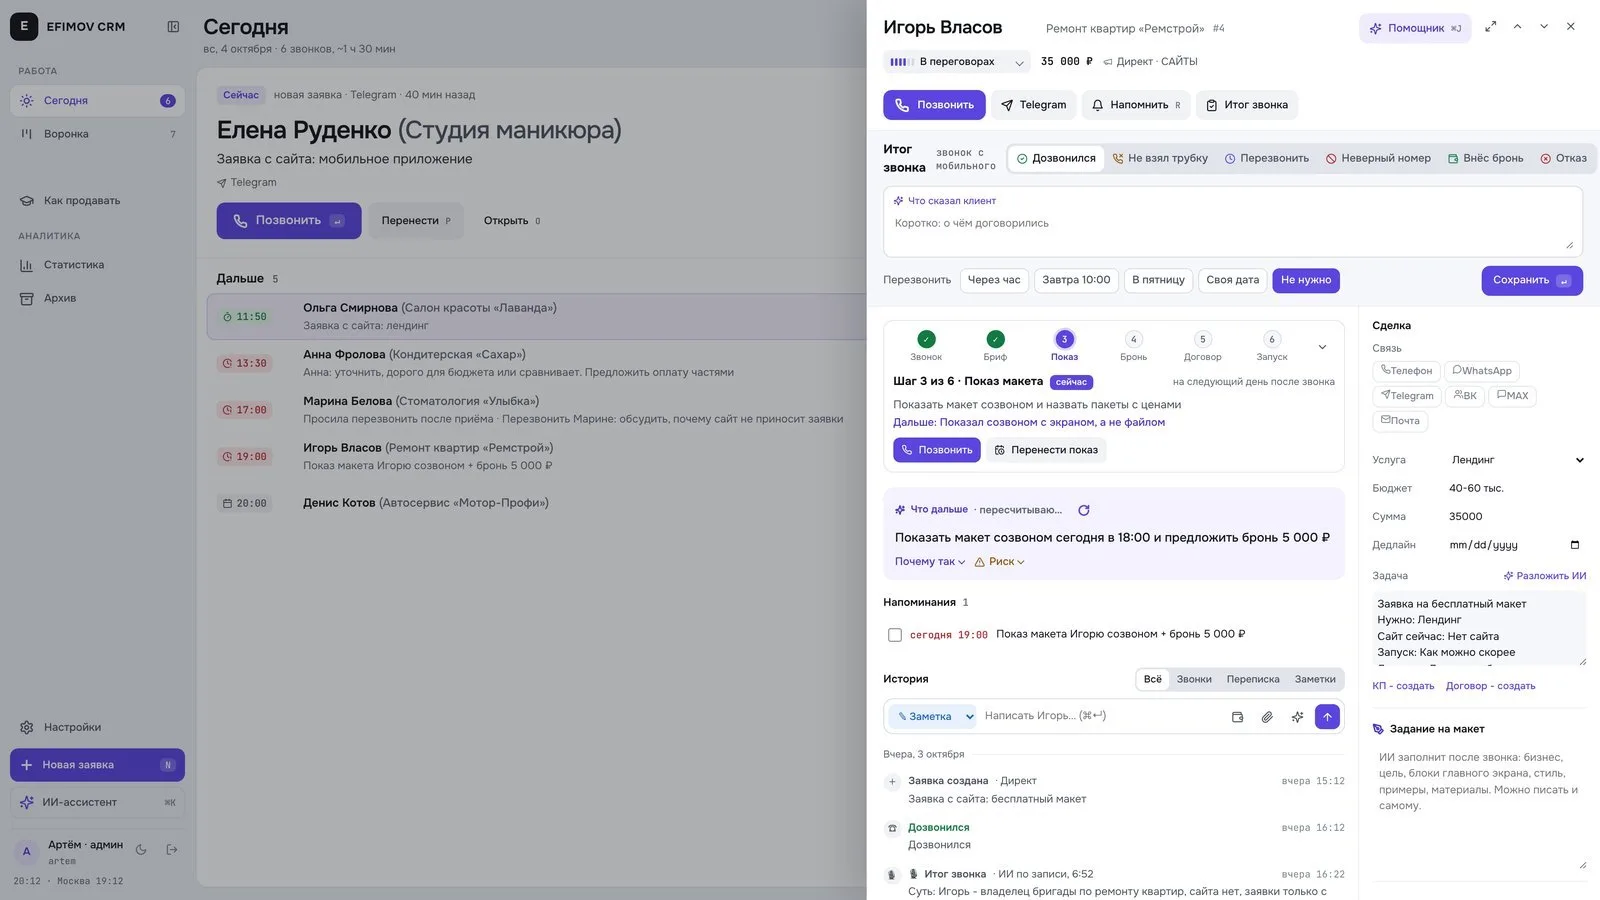Toggle the WhatsApp contact channel chip

[x=1482, y=371]
